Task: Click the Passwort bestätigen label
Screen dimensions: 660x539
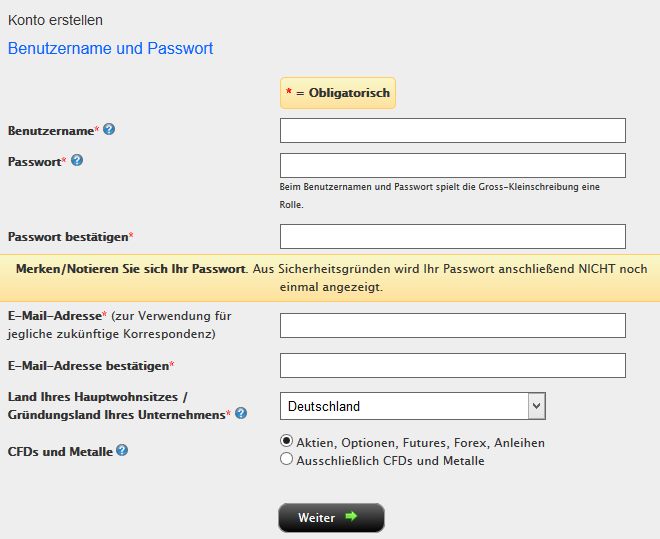Action: tap(70, 237)
